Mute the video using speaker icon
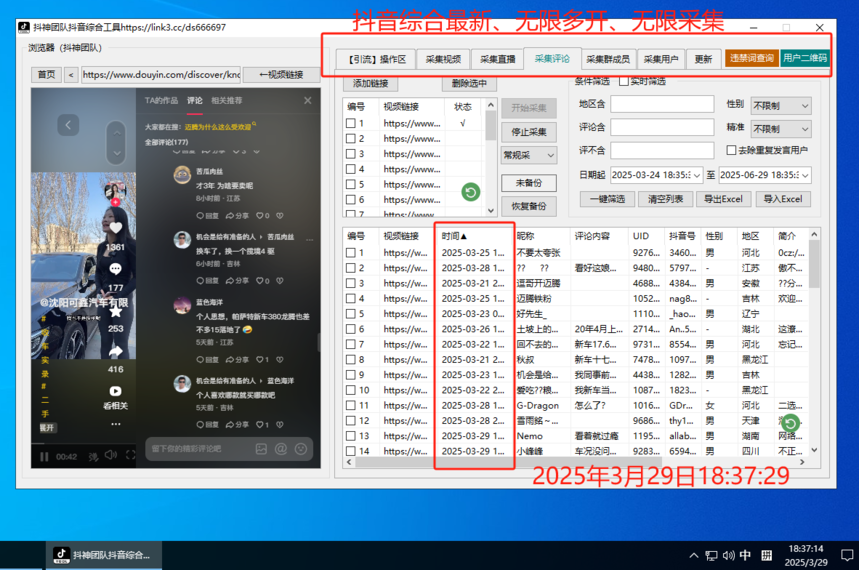 pyautogui.click(x=111, y=455)
